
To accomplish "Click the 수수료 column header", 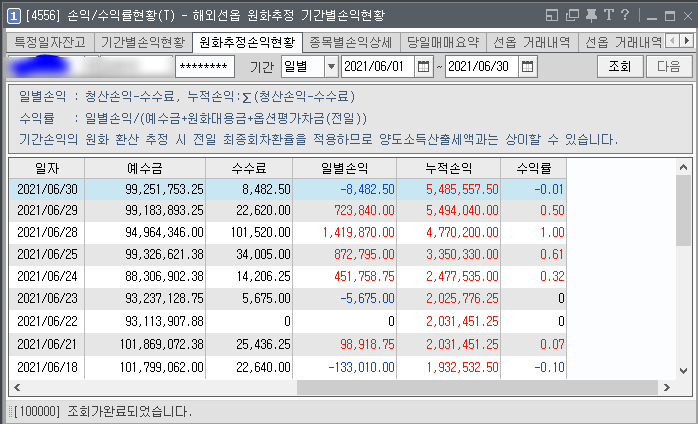I will click(249, 168).
